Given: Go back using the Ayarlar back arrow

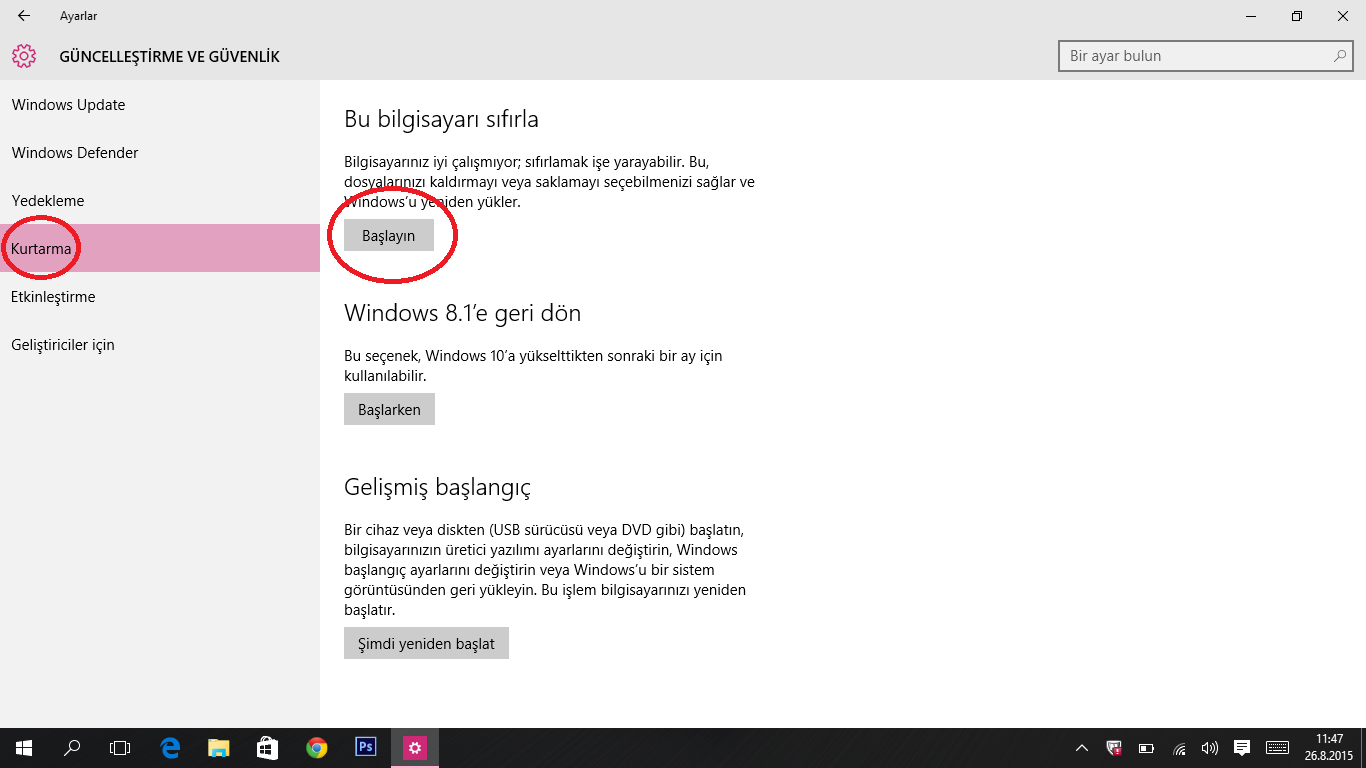Looking at the screenshot, I should (x=24, y=16).
